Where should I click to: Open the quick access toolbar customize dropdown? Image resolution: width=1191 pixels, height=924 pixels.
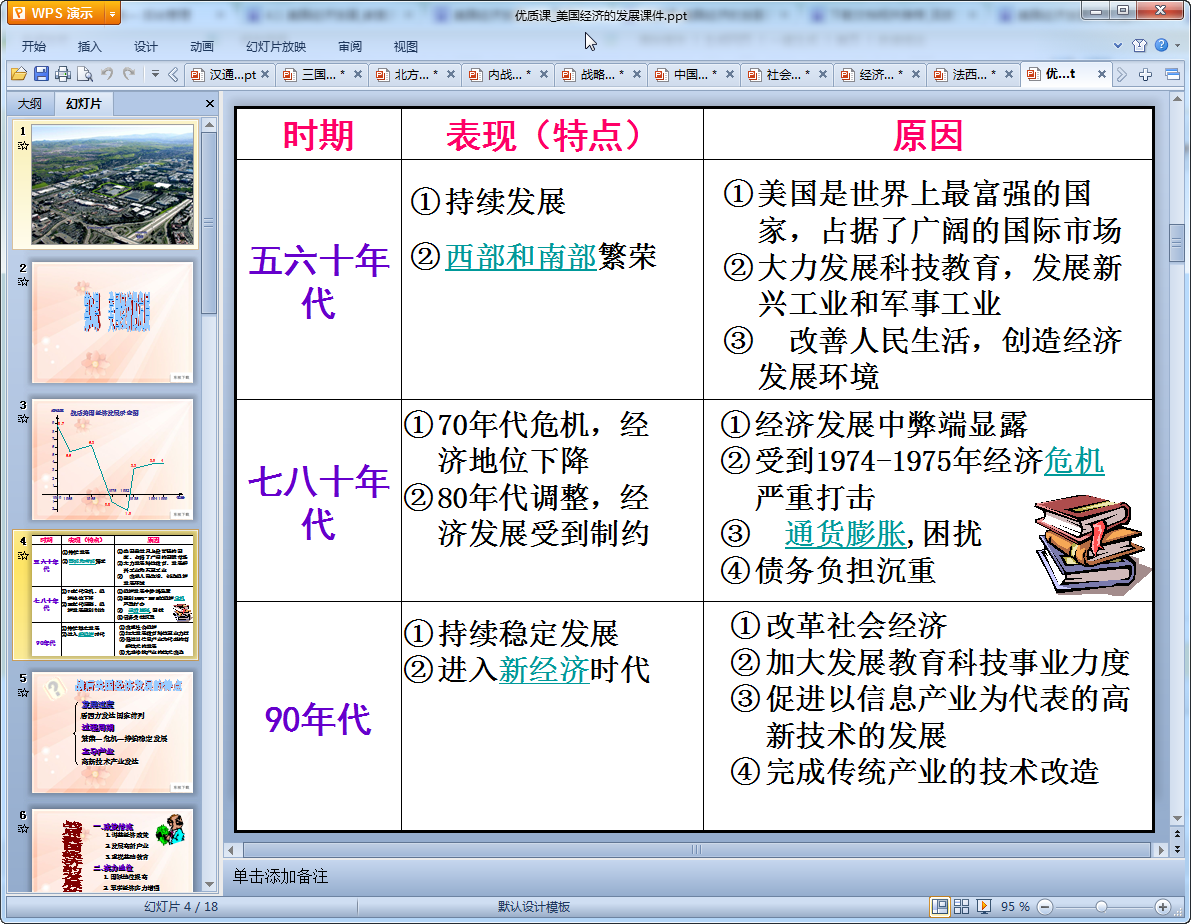tap(155, 74)
